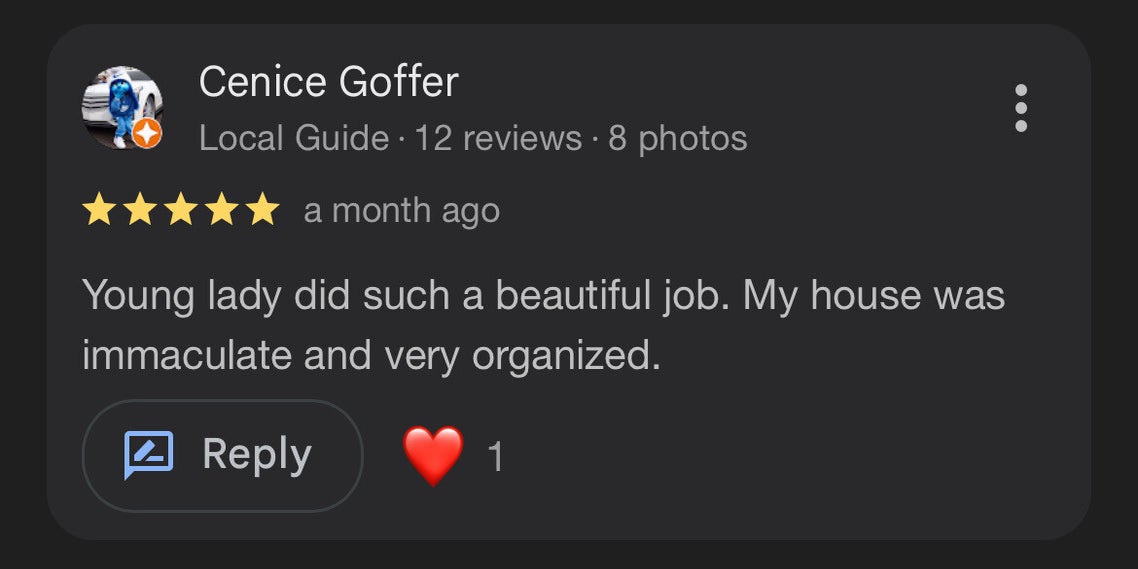
Task: Click the reviewer name Cenice Goffer
Action: 328,81
